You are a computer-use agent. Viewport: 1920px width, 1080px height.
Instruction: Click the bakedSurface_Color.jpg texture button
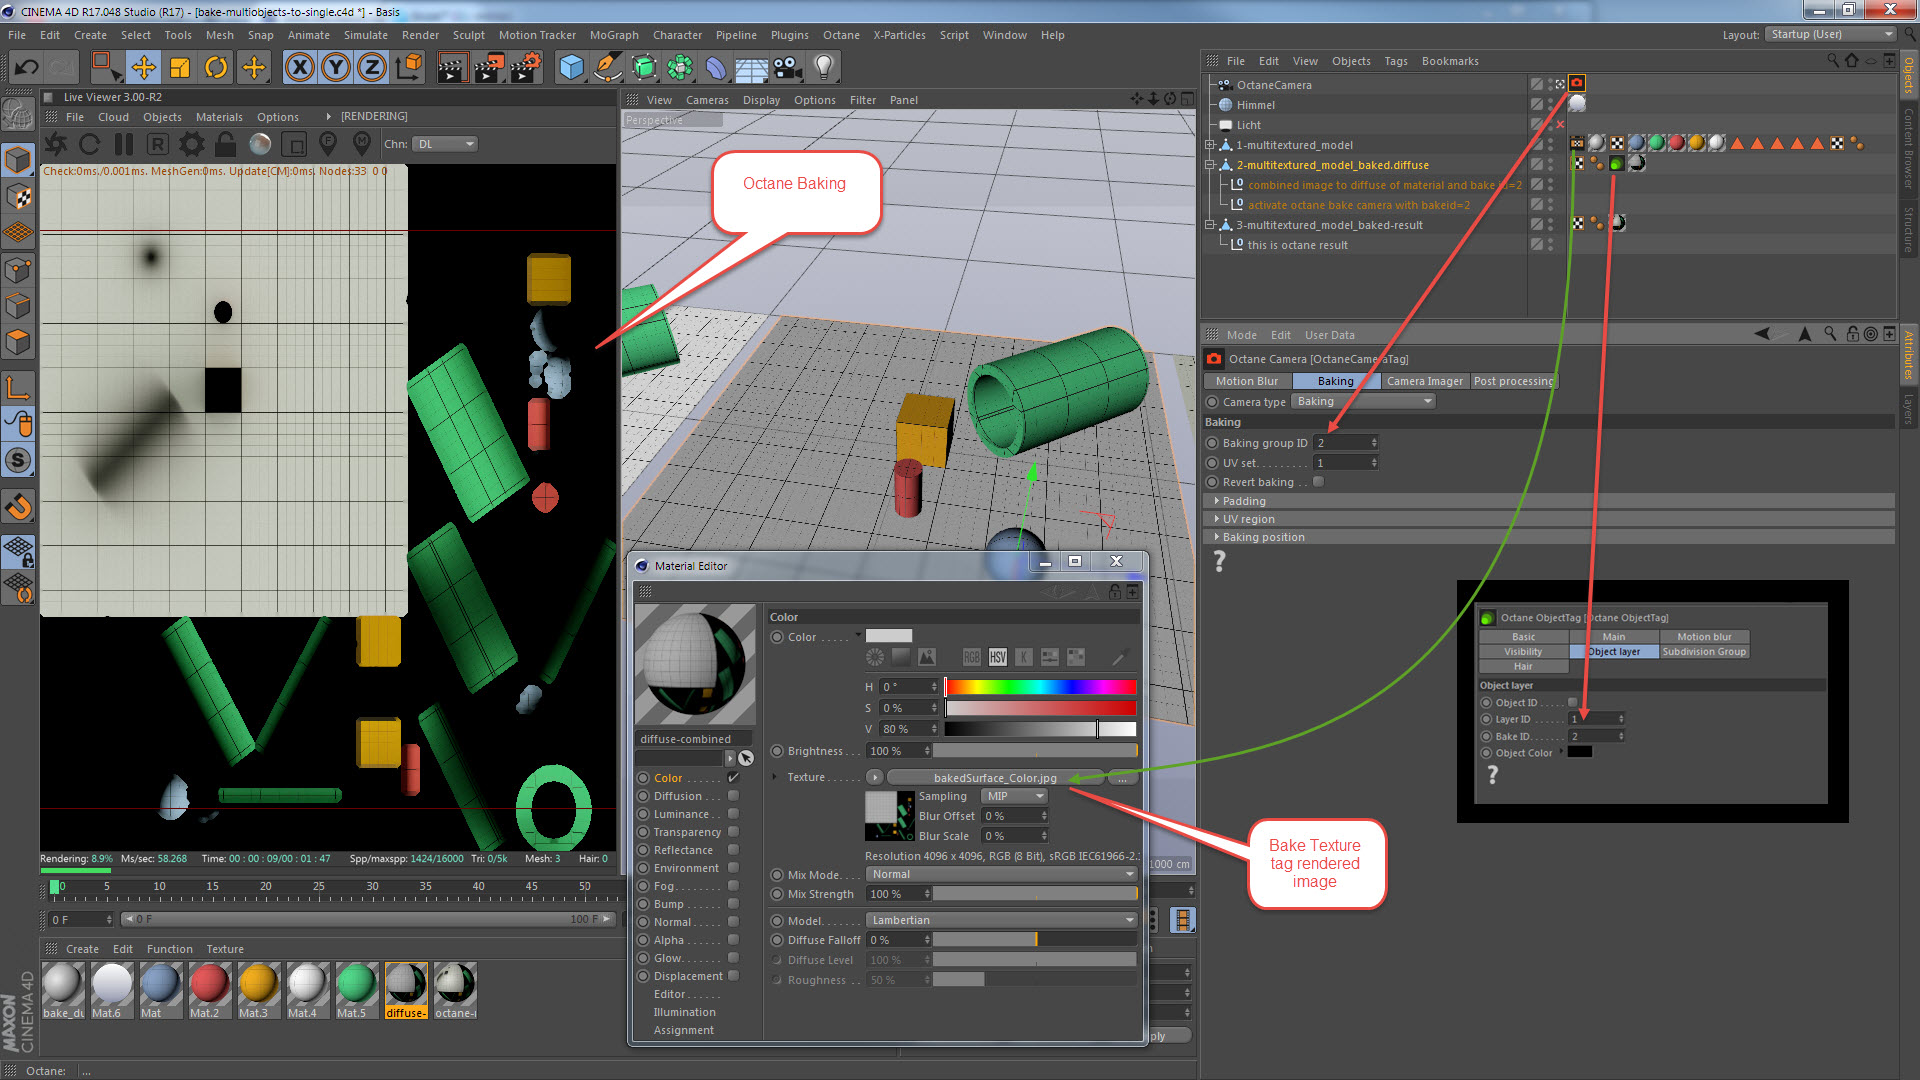[995, 778]
